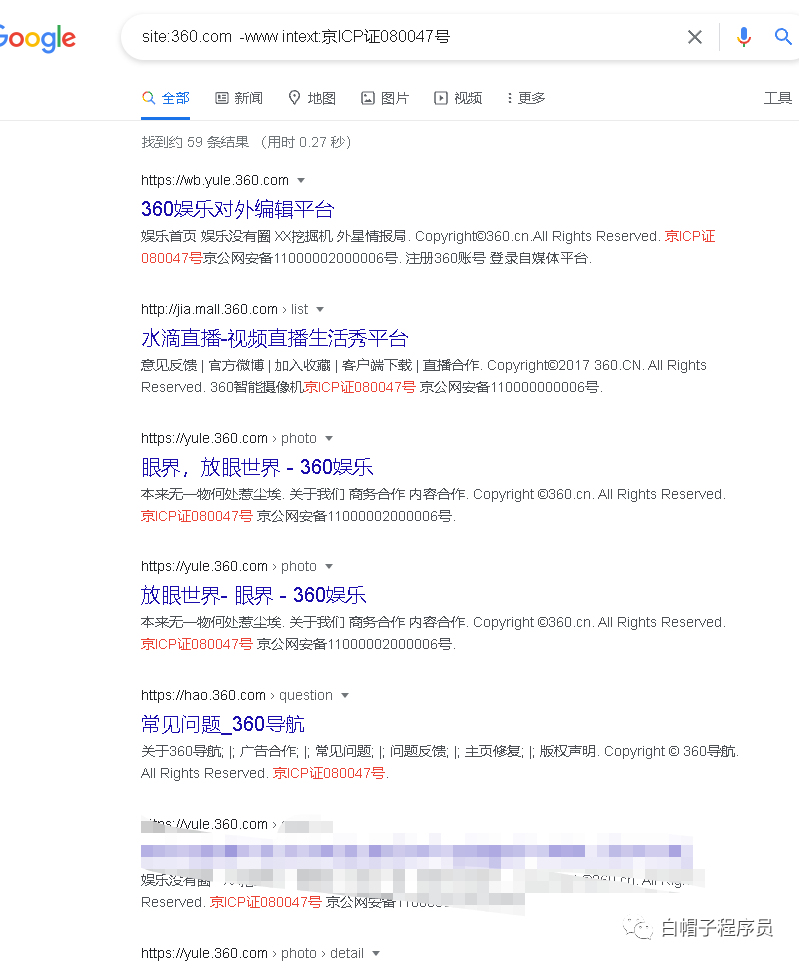
Task: Click the 图片 tab image icon
Action: (368, 98)
